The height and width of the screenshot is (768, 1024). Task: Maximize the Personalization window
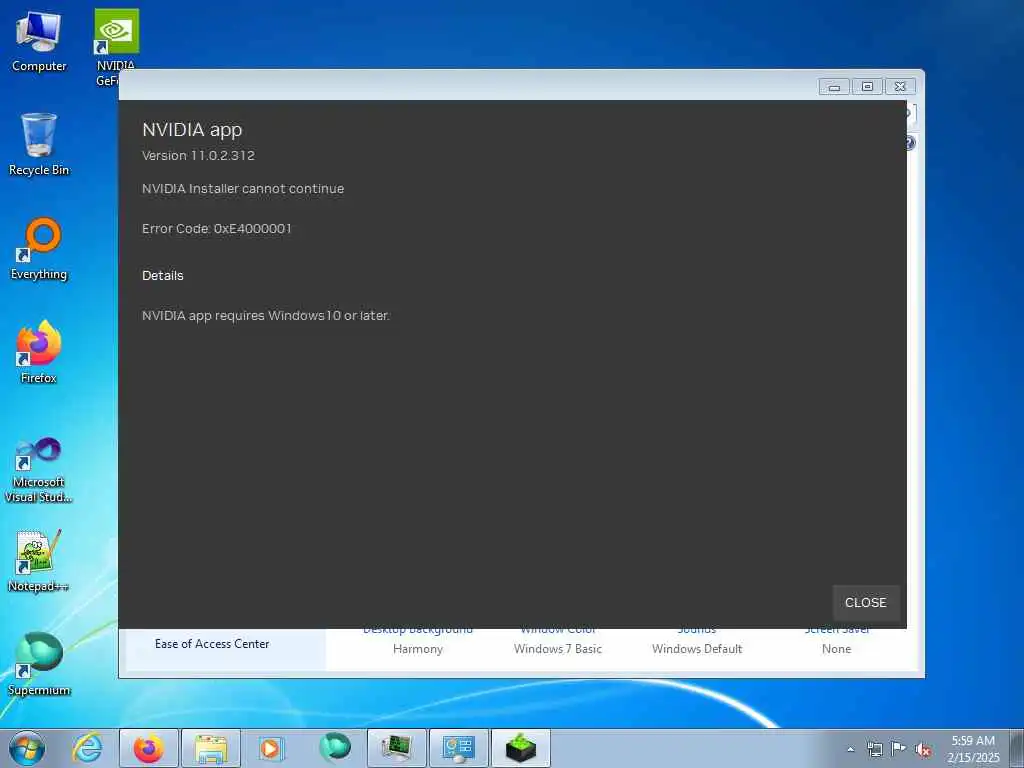pyautogui.click(x=867, y=86)
